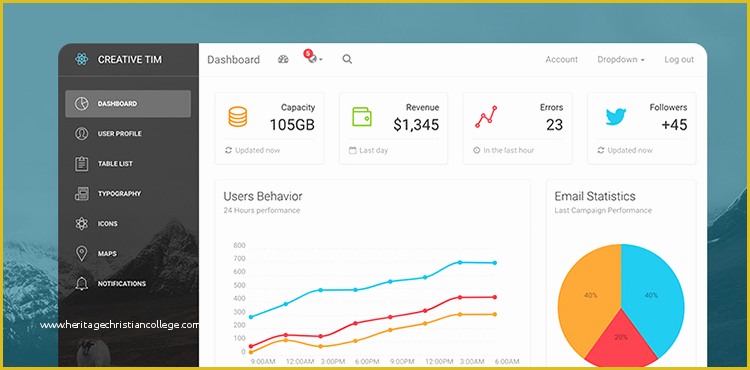
Task: Click the orange line's last data point
Action: click(495, 315)
